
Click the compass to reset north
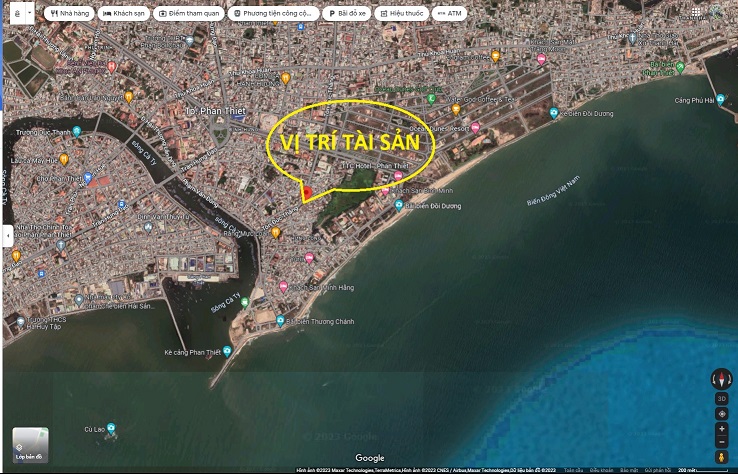pyautogui.click(x=721, y=379)
